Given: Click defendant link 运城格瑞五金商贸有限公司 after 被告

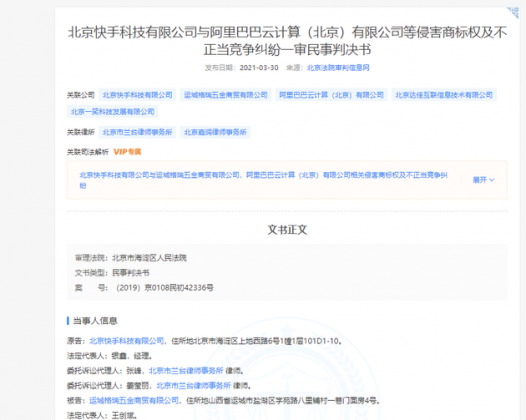Looking at the screenshot, I should coord(134,401).
